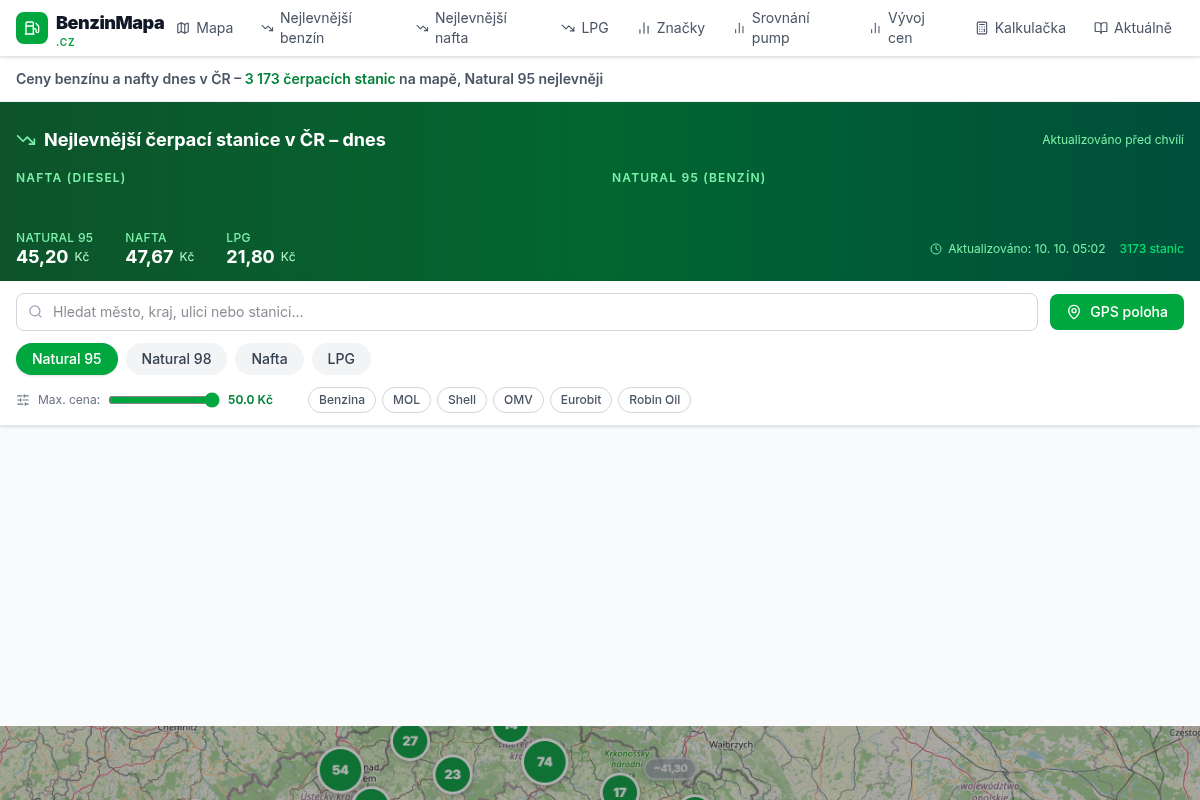Navigate to Srovnání pump

786,28
